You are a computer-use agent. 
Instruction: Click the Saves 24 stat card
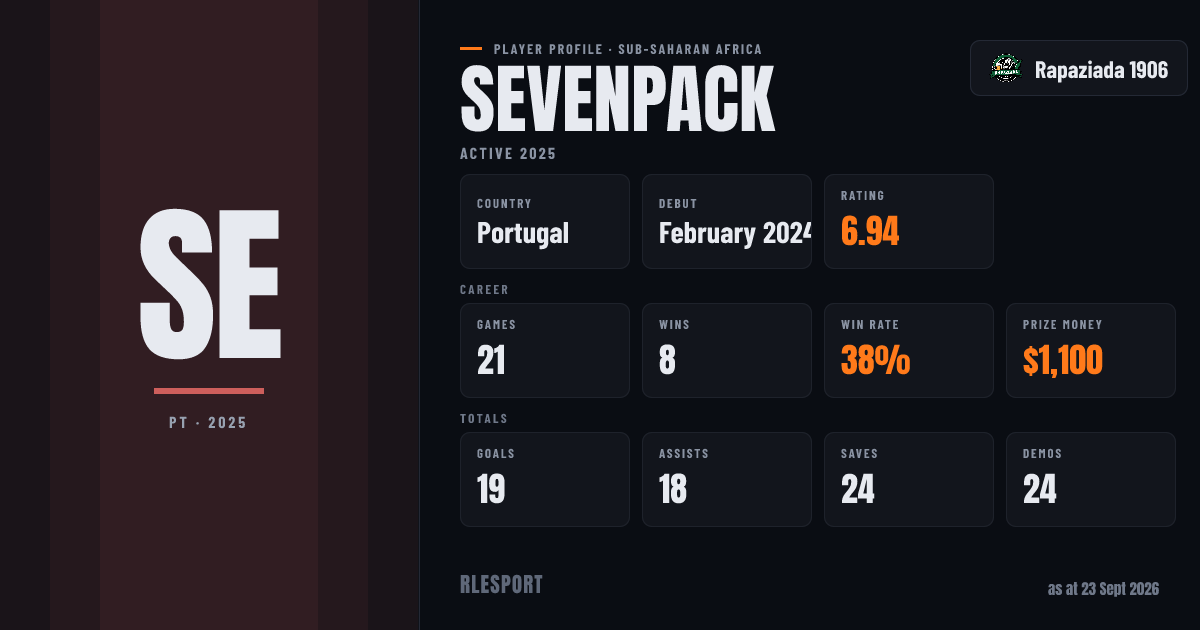coord(909,479)
